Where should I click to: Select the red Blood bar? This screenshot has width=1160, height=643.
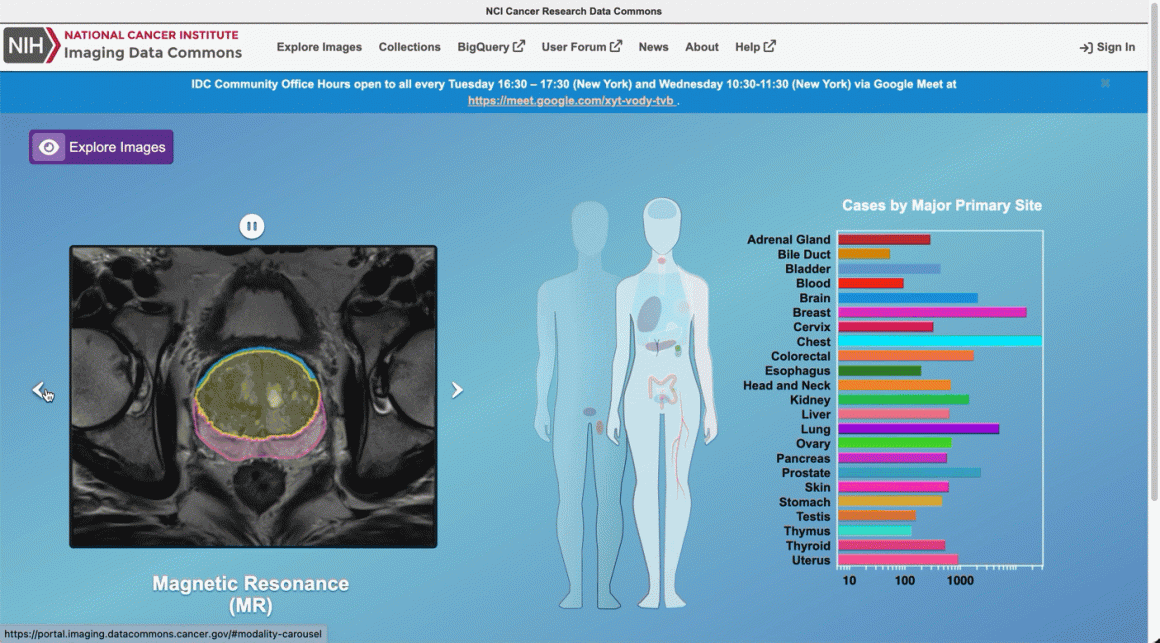point(870,283)
